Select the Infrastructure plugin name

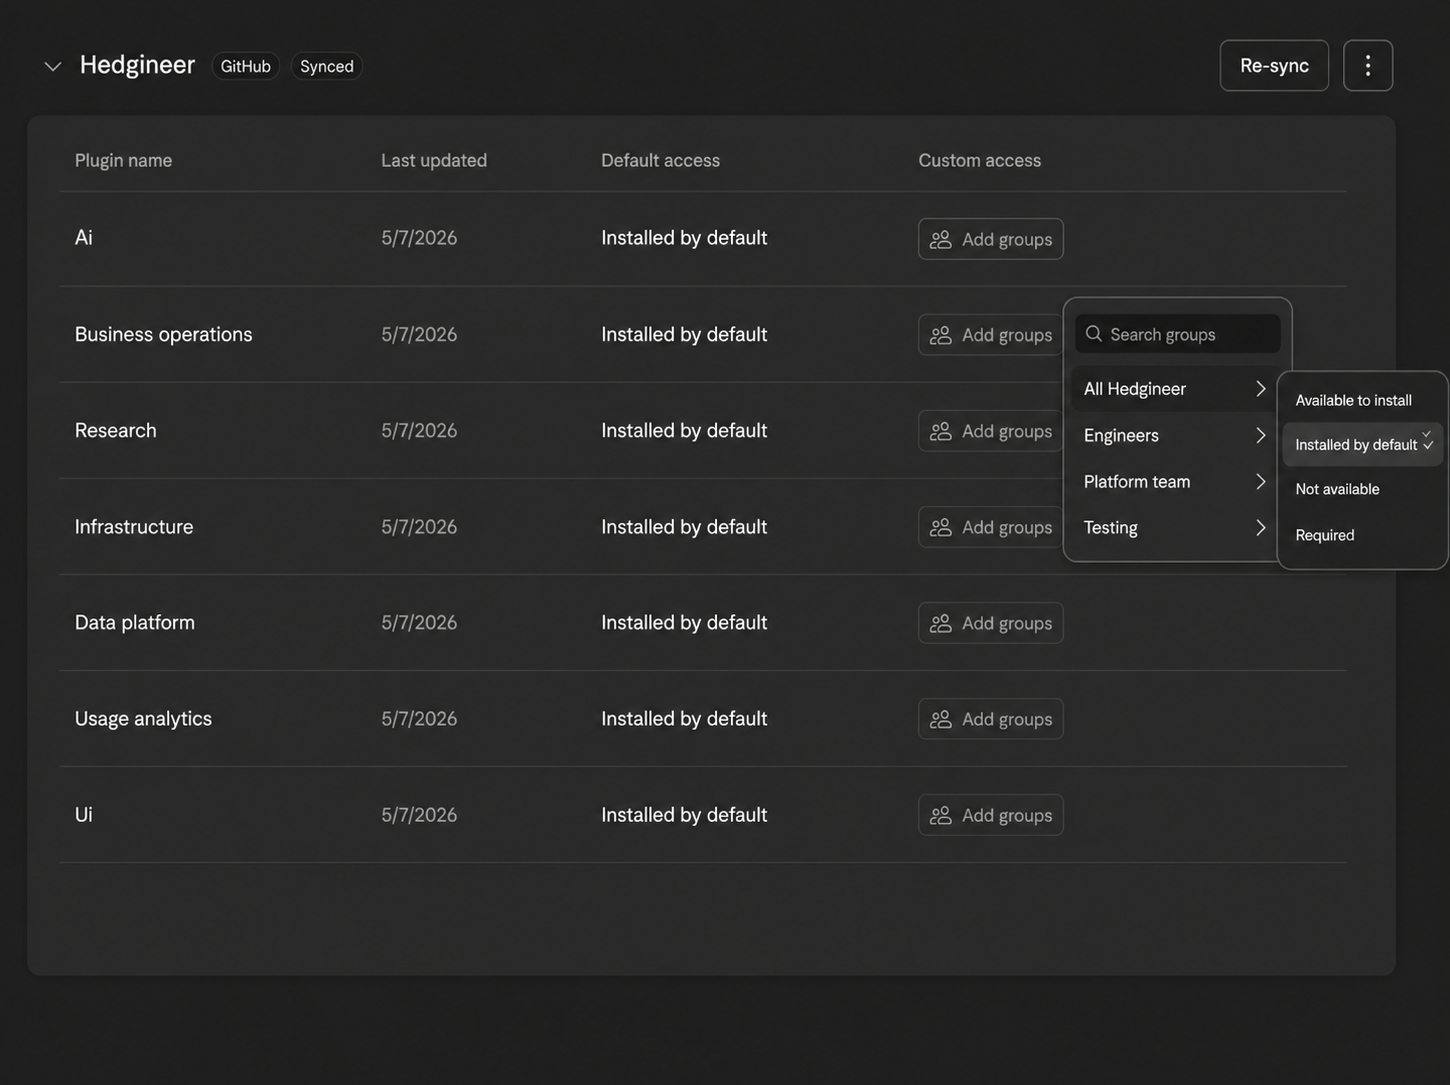pyautogui.click(x=134, y=526)
